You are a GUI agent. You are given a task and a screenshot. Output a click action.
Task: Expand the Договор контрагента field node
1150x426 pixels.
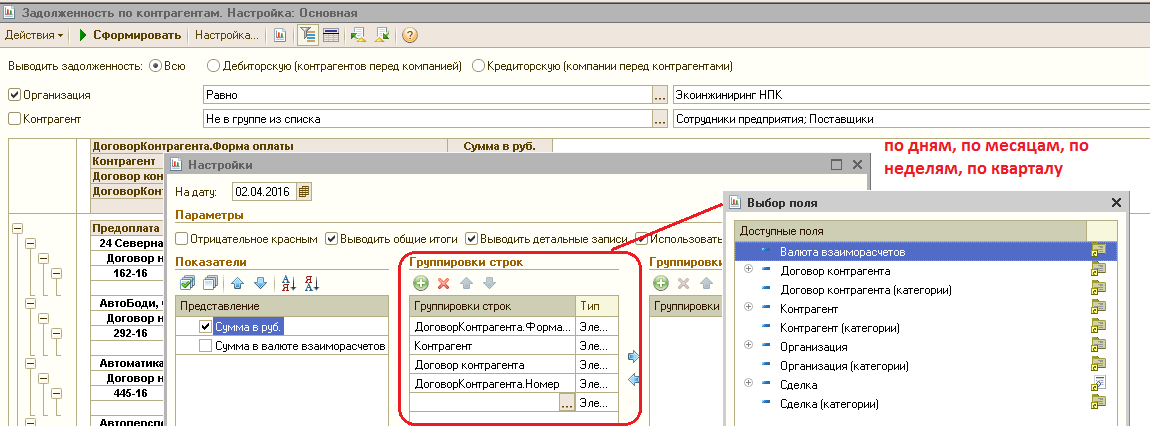(x=748, y=270)
